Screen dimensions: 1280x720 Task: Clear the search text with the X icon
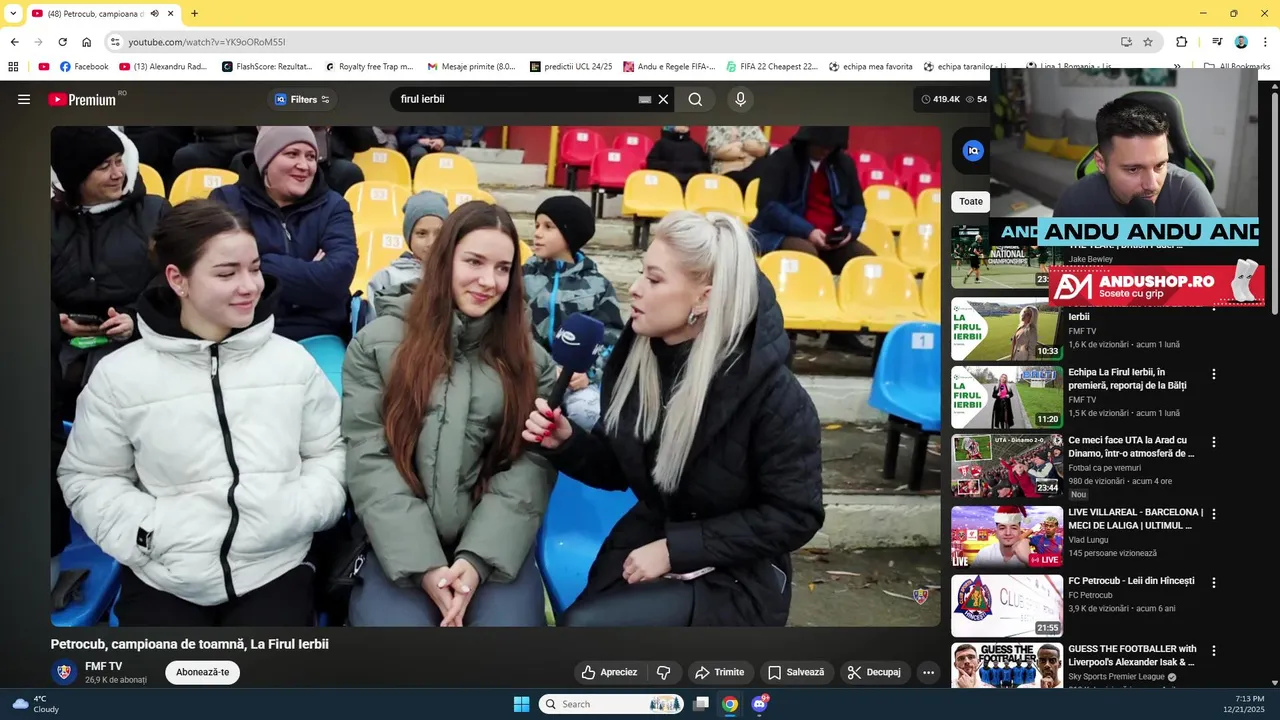(663, 99)
